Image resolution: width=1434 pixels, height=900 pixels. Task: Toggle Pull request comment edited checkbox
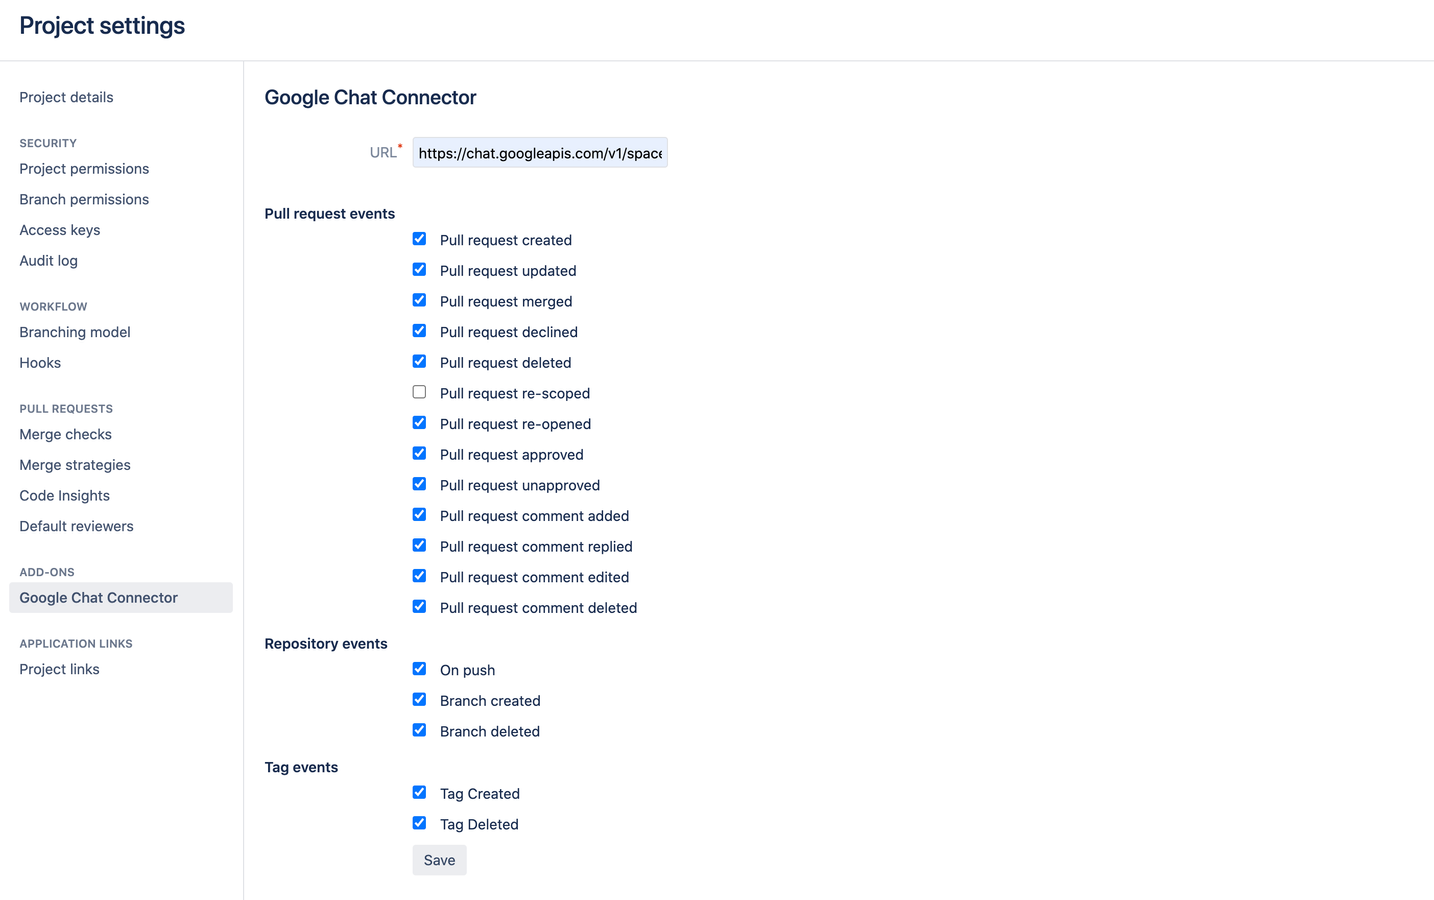click(x=419, y=576)
